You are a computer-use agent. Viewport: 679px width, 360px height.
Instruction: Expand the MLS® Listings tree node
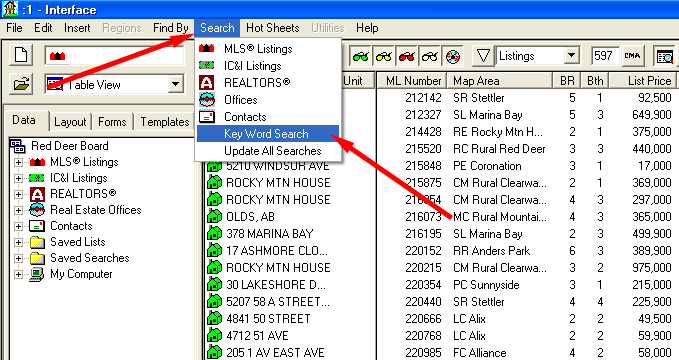tap(18, 162)
